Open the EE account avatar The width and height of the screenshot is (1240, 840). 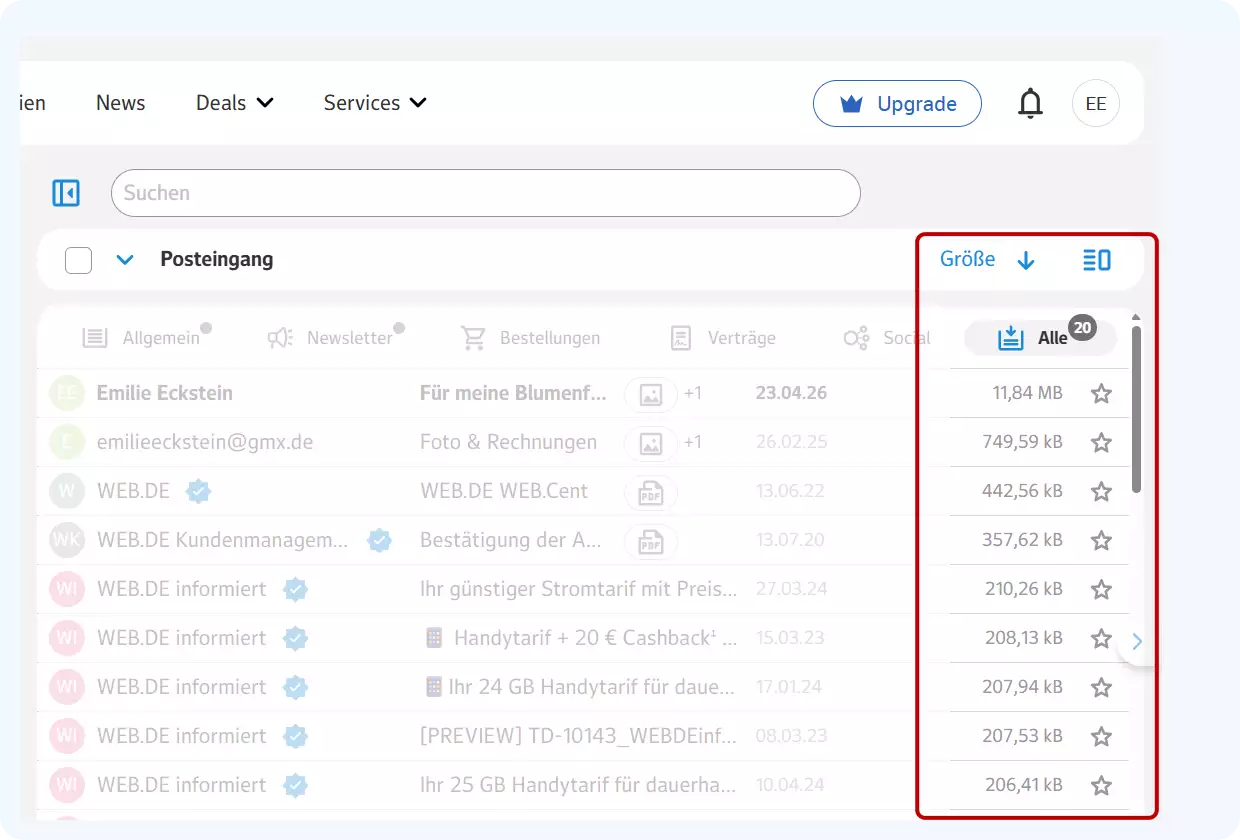[1096, 104]
